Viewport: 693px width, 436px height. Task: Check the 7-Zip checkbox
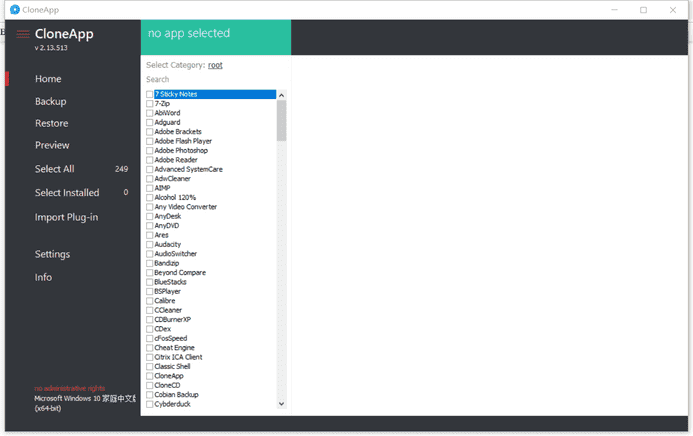[x=149, y=104]
